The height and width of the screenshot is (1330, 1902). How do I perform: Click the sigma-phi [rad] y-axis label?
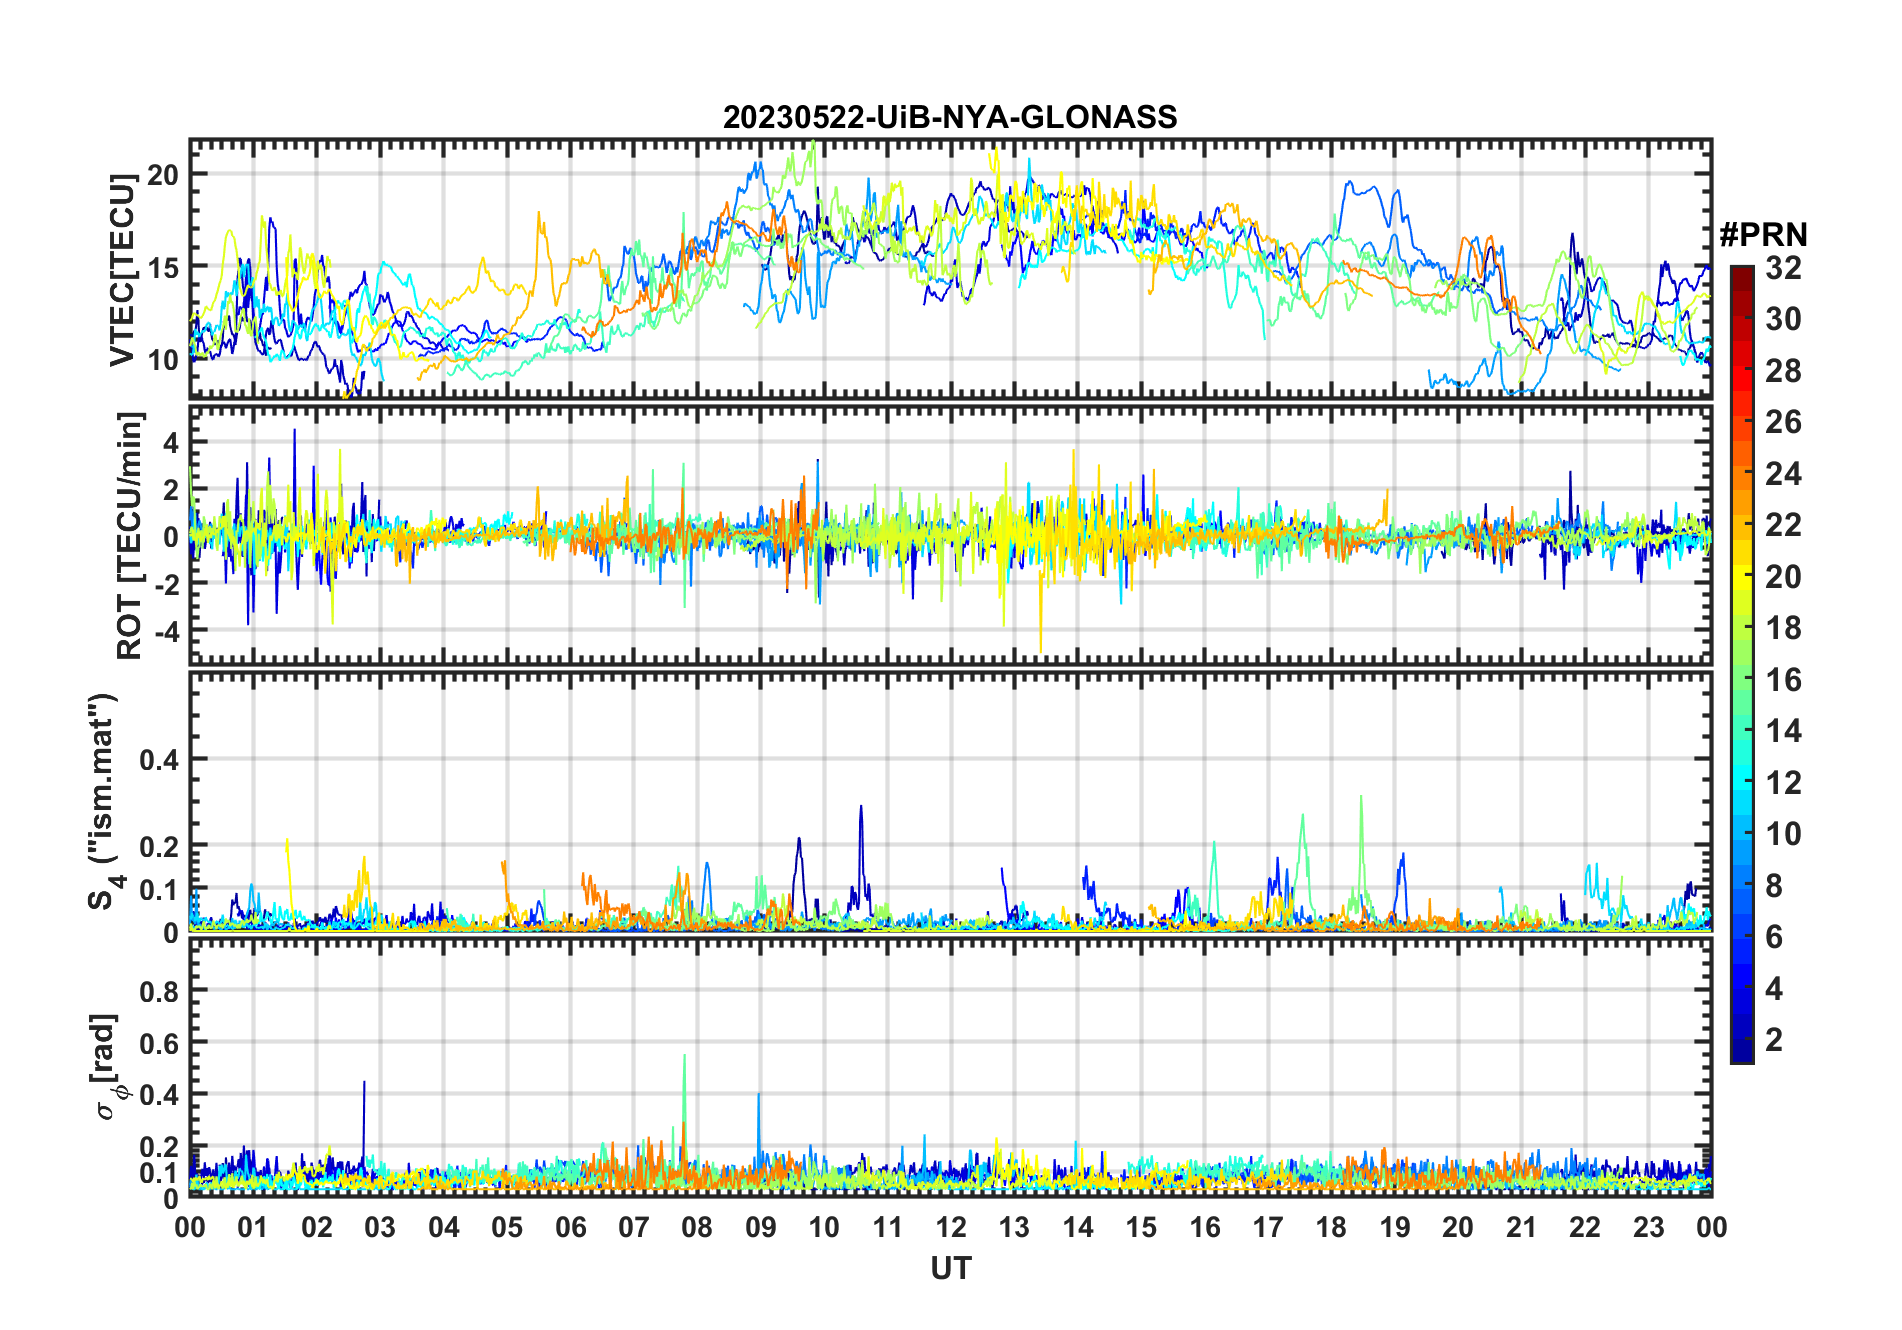pyautogui.click(x=108, y=1067)
